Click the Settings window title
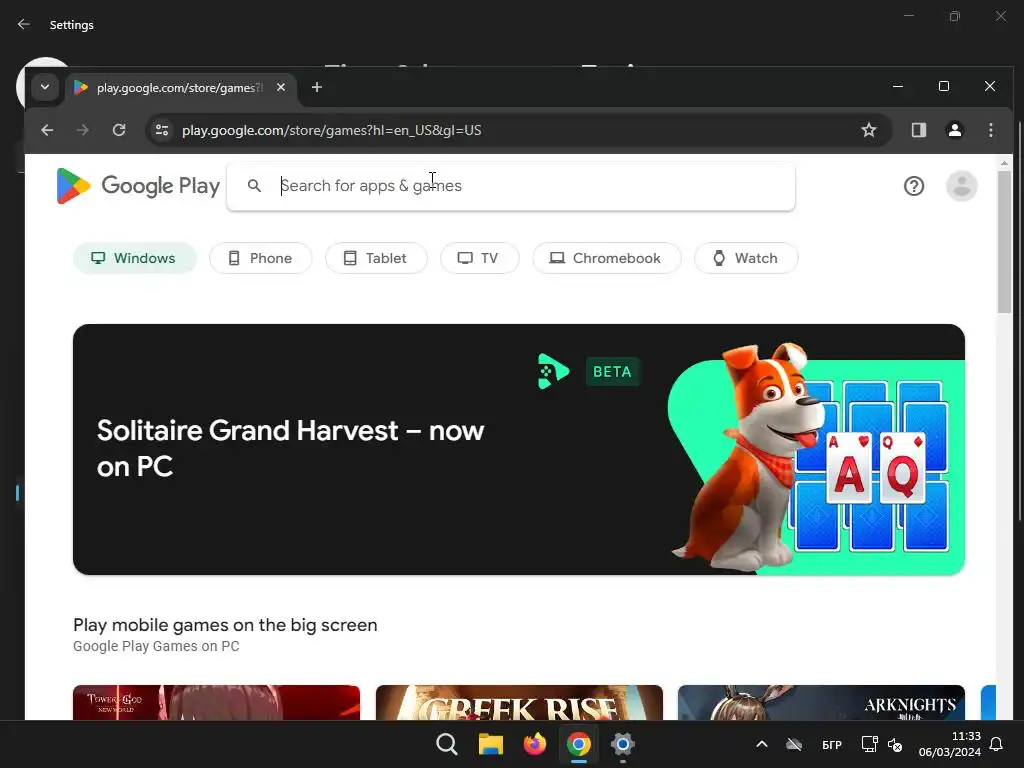 [x=72, y=25]
